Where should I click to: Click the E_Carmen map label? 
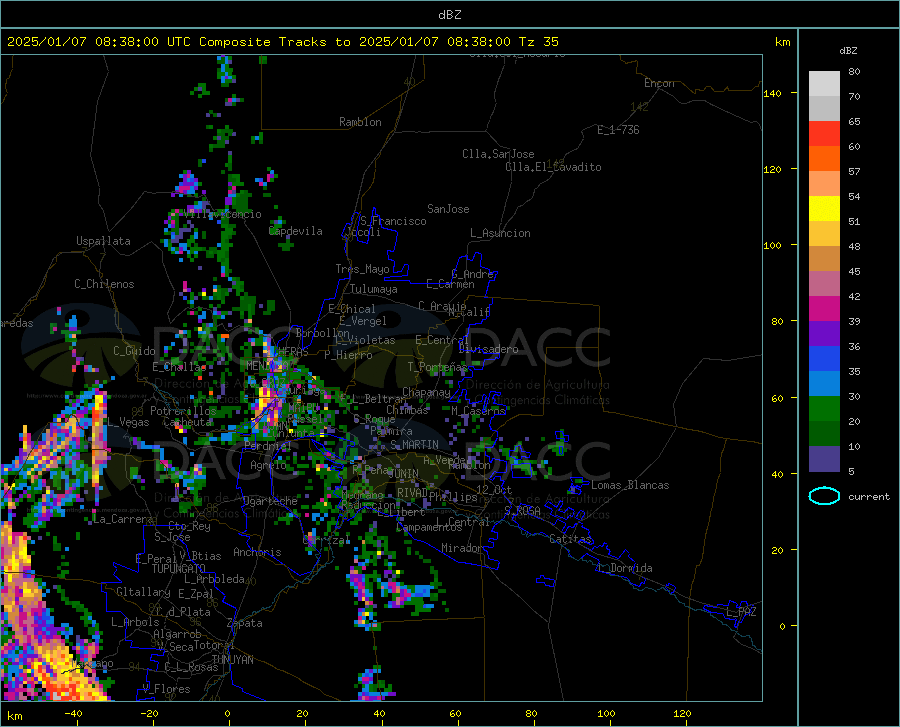tap(450, 284)
